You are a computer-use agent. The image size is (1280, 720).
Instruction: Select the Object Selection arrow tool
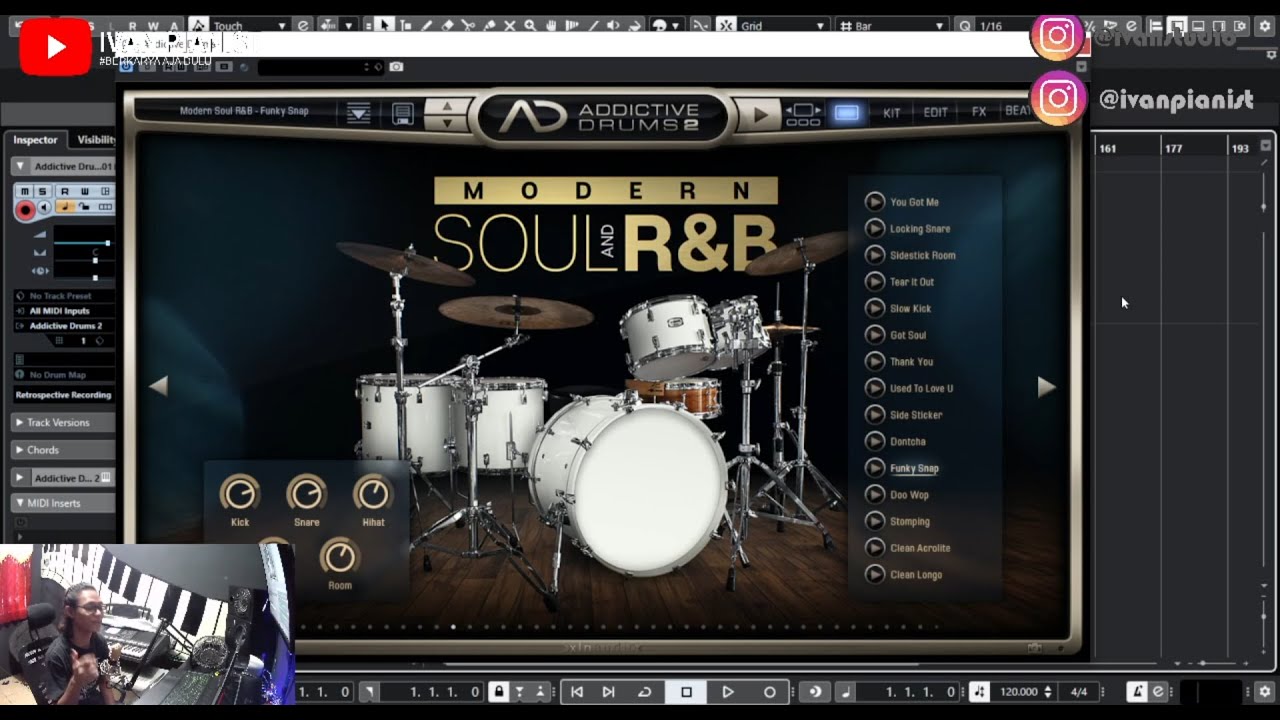click(x=384, y=25)
